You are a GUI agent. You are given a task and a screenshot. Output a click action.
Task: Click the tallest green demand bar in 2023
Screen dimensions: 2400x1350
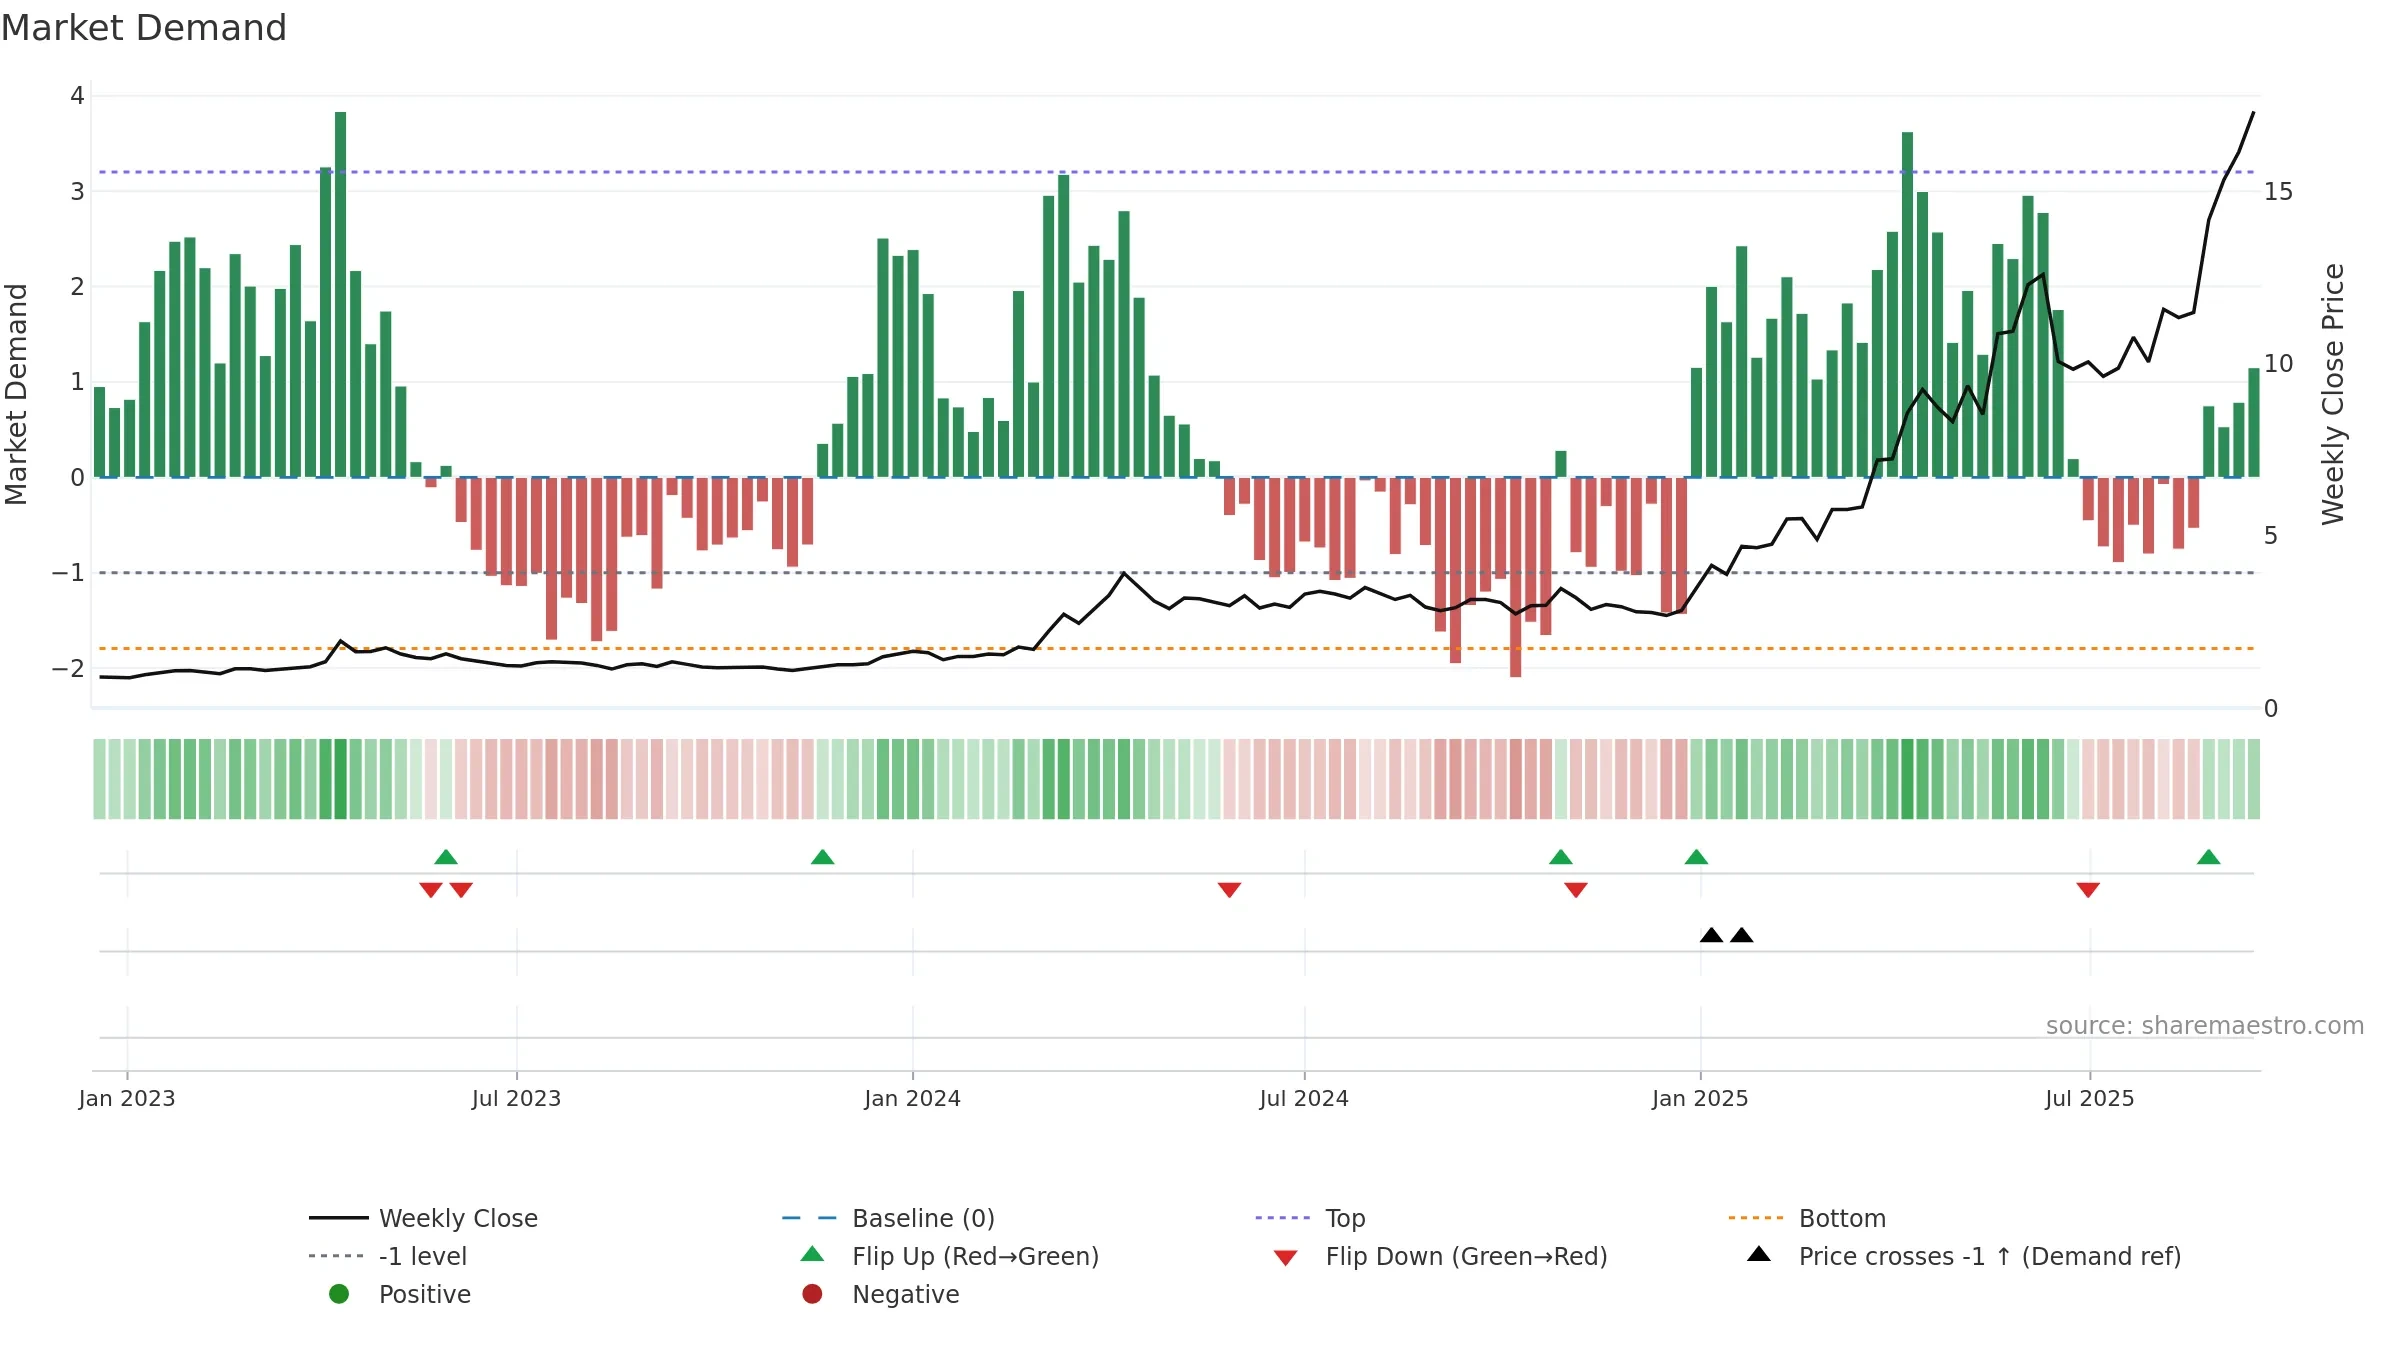tap(341, 294)
